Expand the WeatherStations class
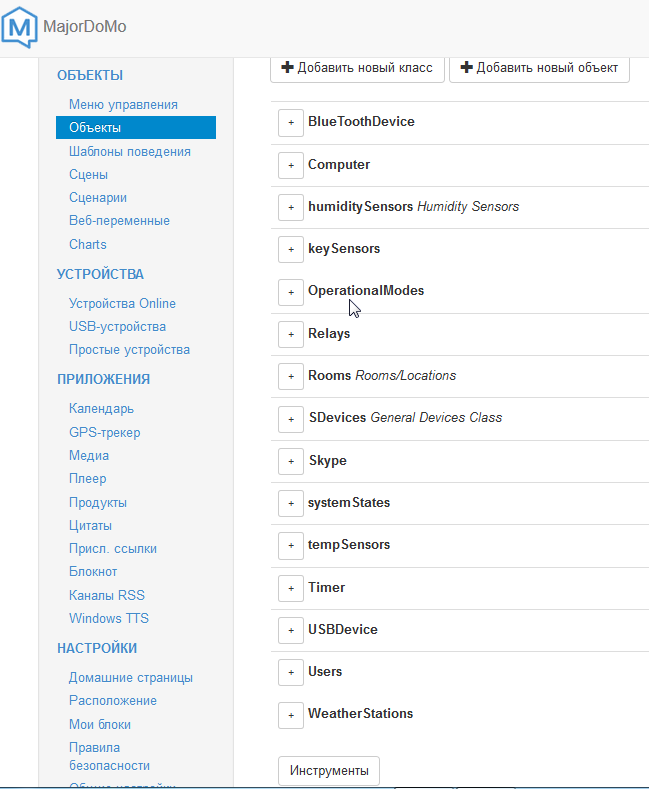This screenshot has width=649, height=789. pyautogui.click(x=291, y=714)
